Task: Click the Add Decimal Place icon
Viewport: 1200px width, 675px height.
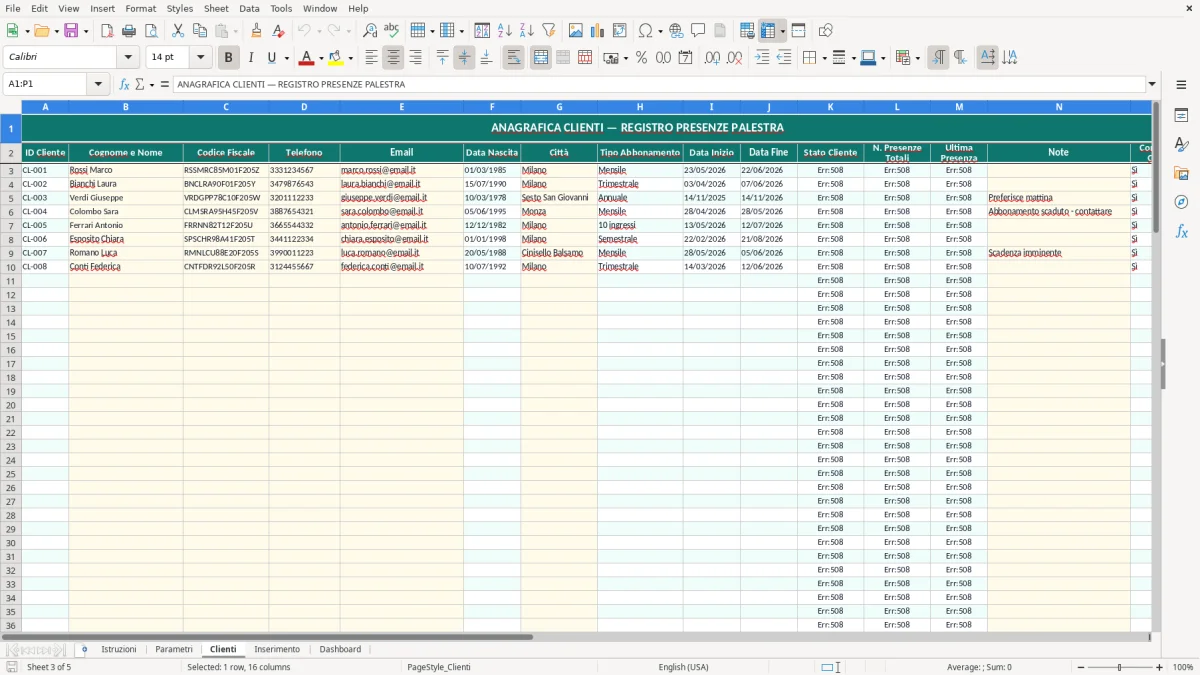Action: point(712,58)
